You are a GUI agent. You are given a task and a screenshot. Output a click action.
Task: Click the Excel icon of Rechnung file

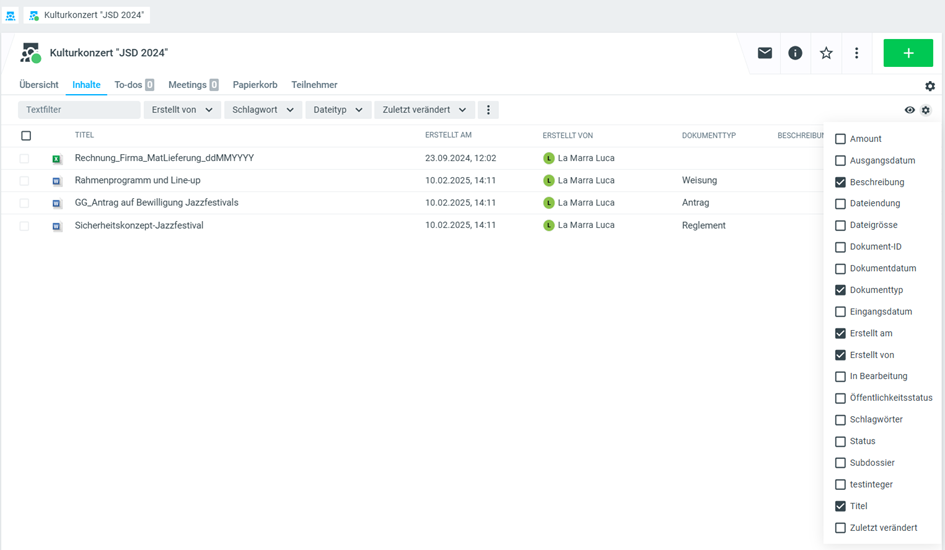click(x=57, y=159)
